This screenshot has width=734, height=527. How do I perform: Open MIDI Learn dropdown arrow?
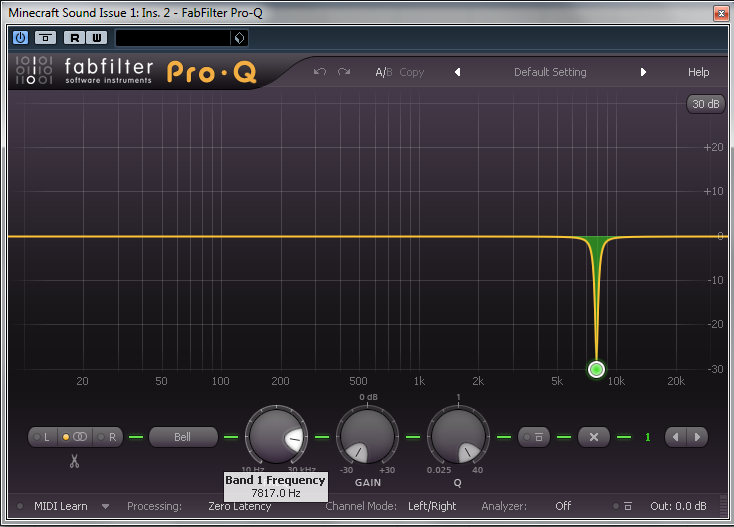[x=105, y=506]
